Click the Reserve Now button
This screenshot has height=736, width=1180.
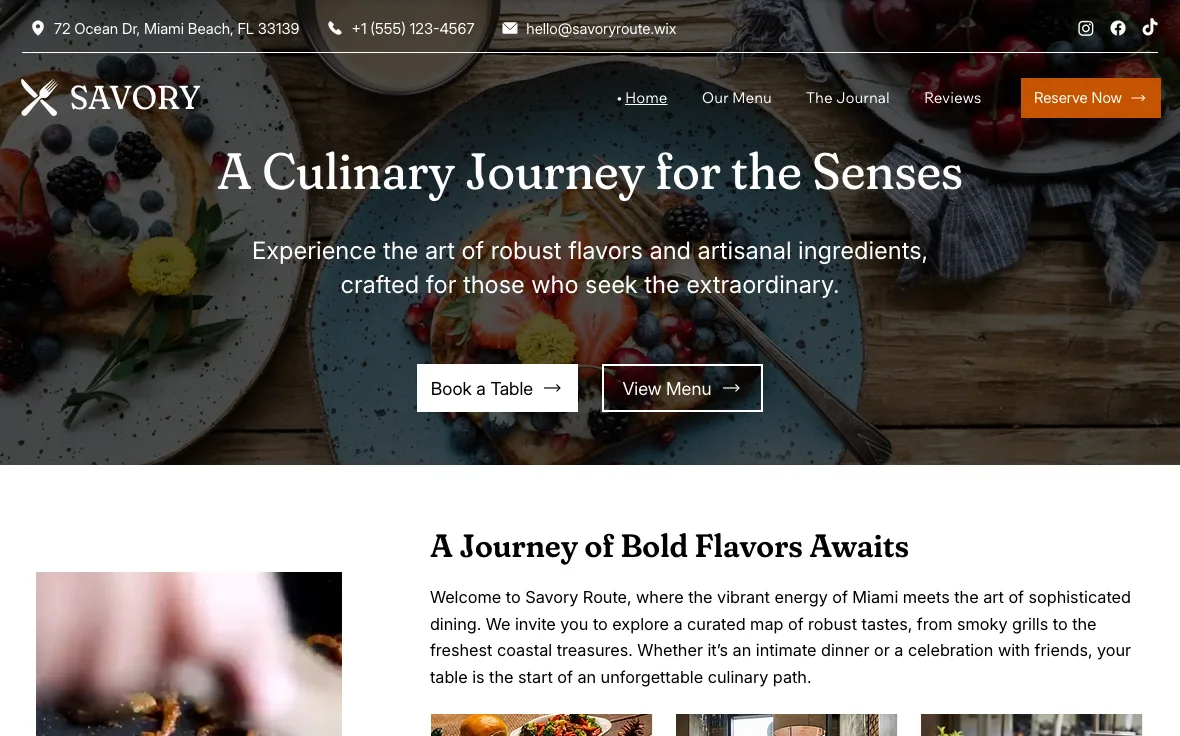(x=1090, y=98)
